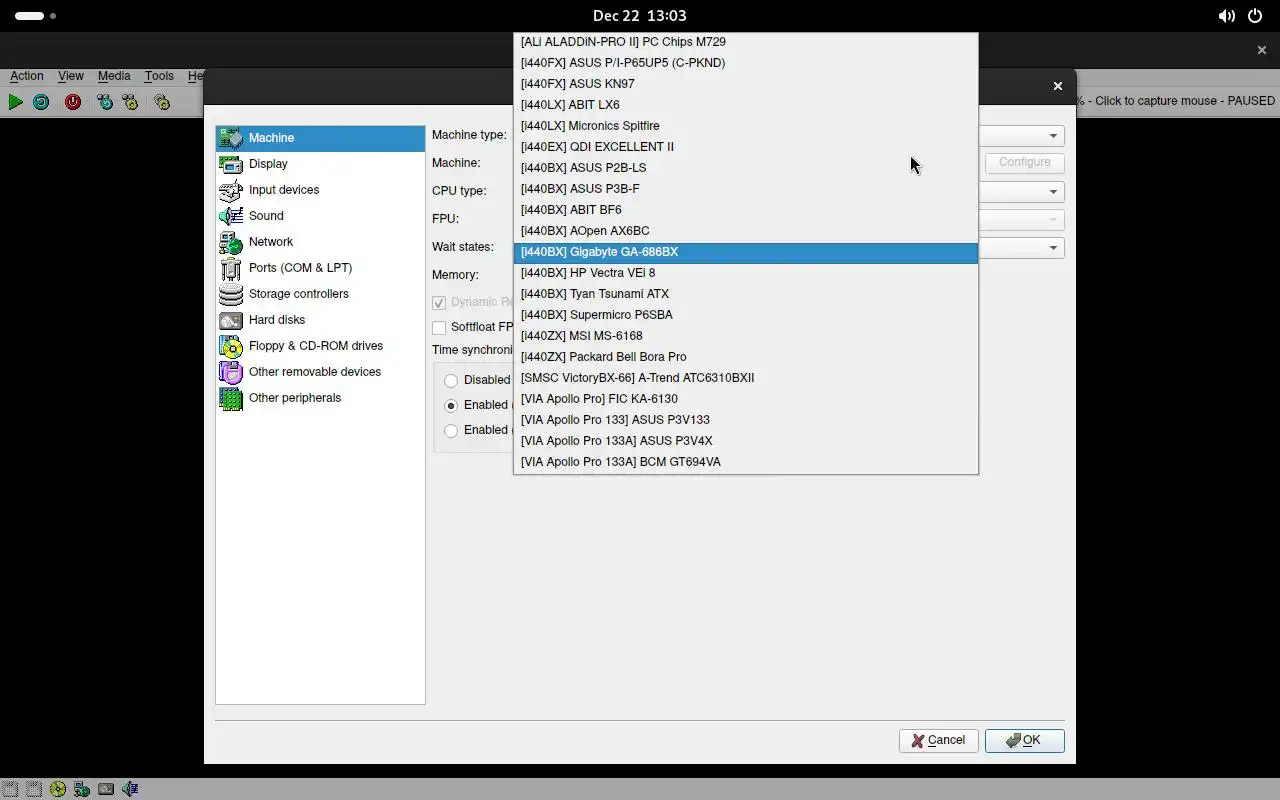The image size is (1280, 800).
Task: Open the system volume indicator
Action: click(1226, 16)
